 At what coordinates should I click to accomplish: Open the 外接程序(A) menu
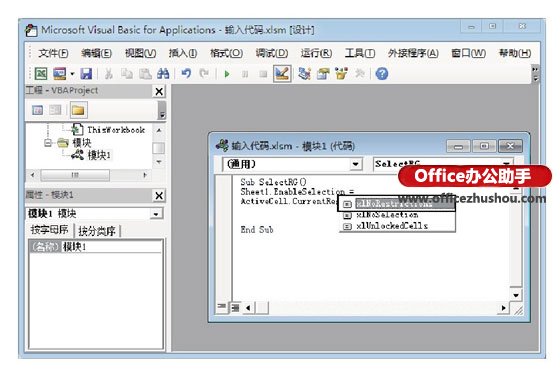[x=413, y=53]
